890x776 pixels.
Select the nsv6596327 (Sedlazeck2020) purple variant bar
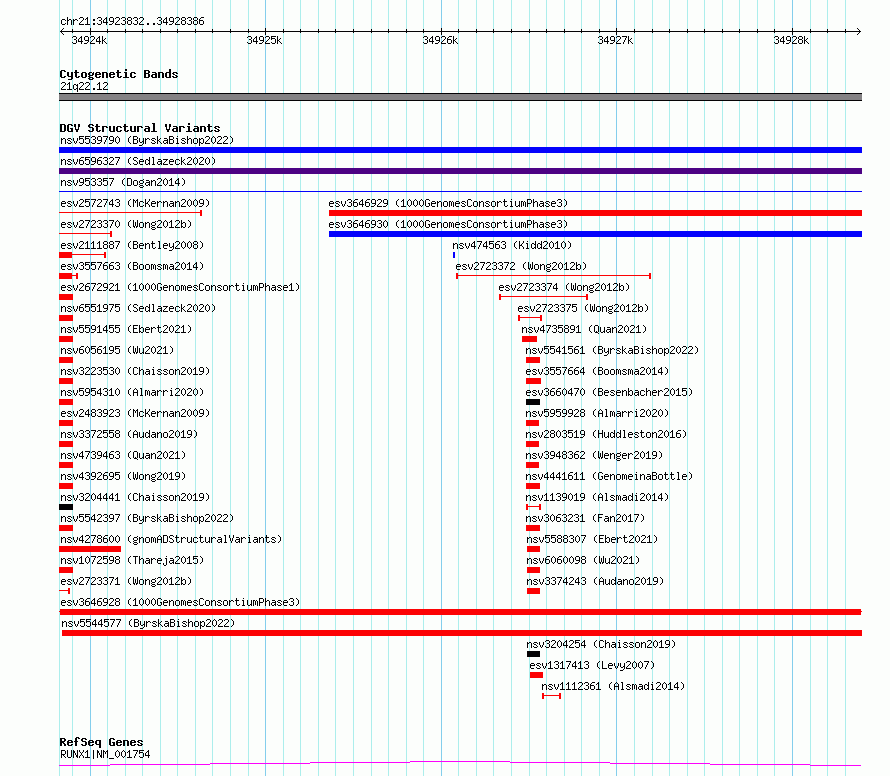(460, 171)
